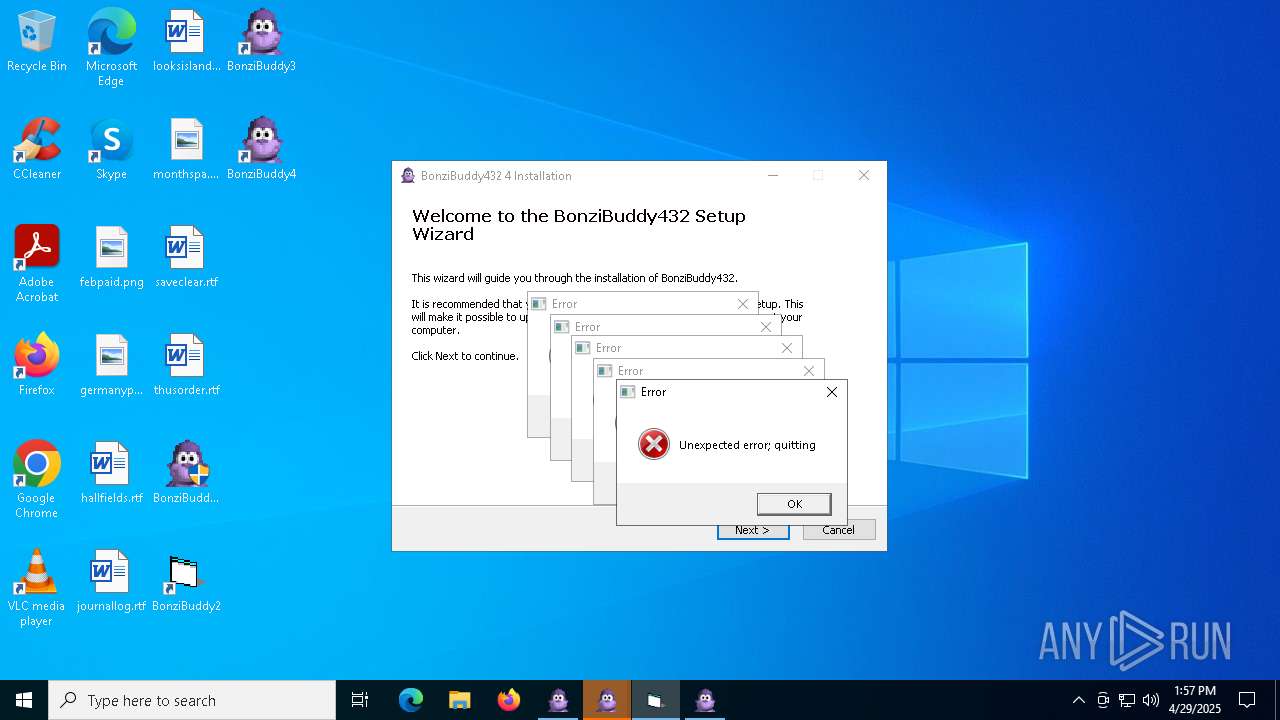Select the hallfields.rtf document icon
Image resolution: width=1280 pixels, height=720 pixels.
[111, 473]
